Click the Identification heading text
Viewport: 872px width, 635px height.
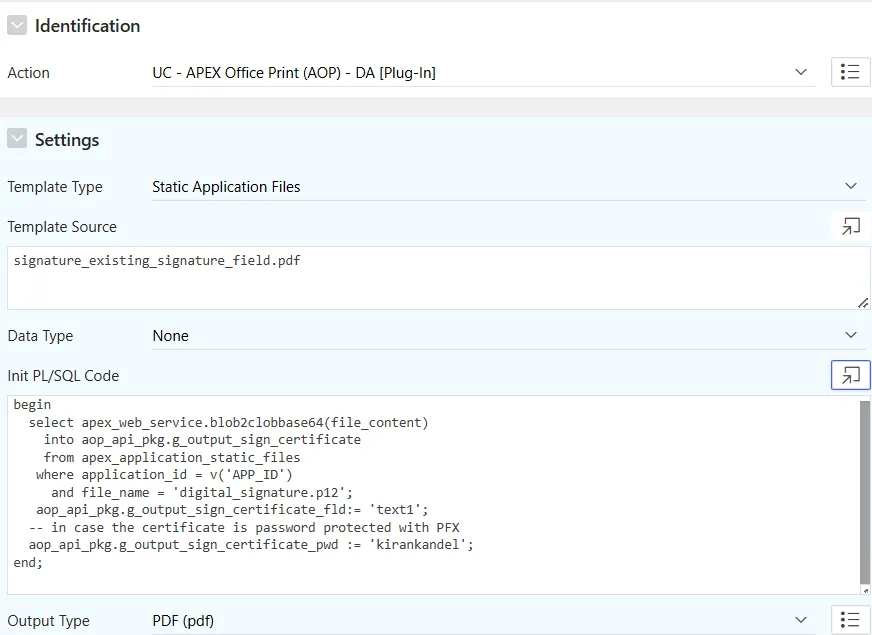tap(87, 26)
